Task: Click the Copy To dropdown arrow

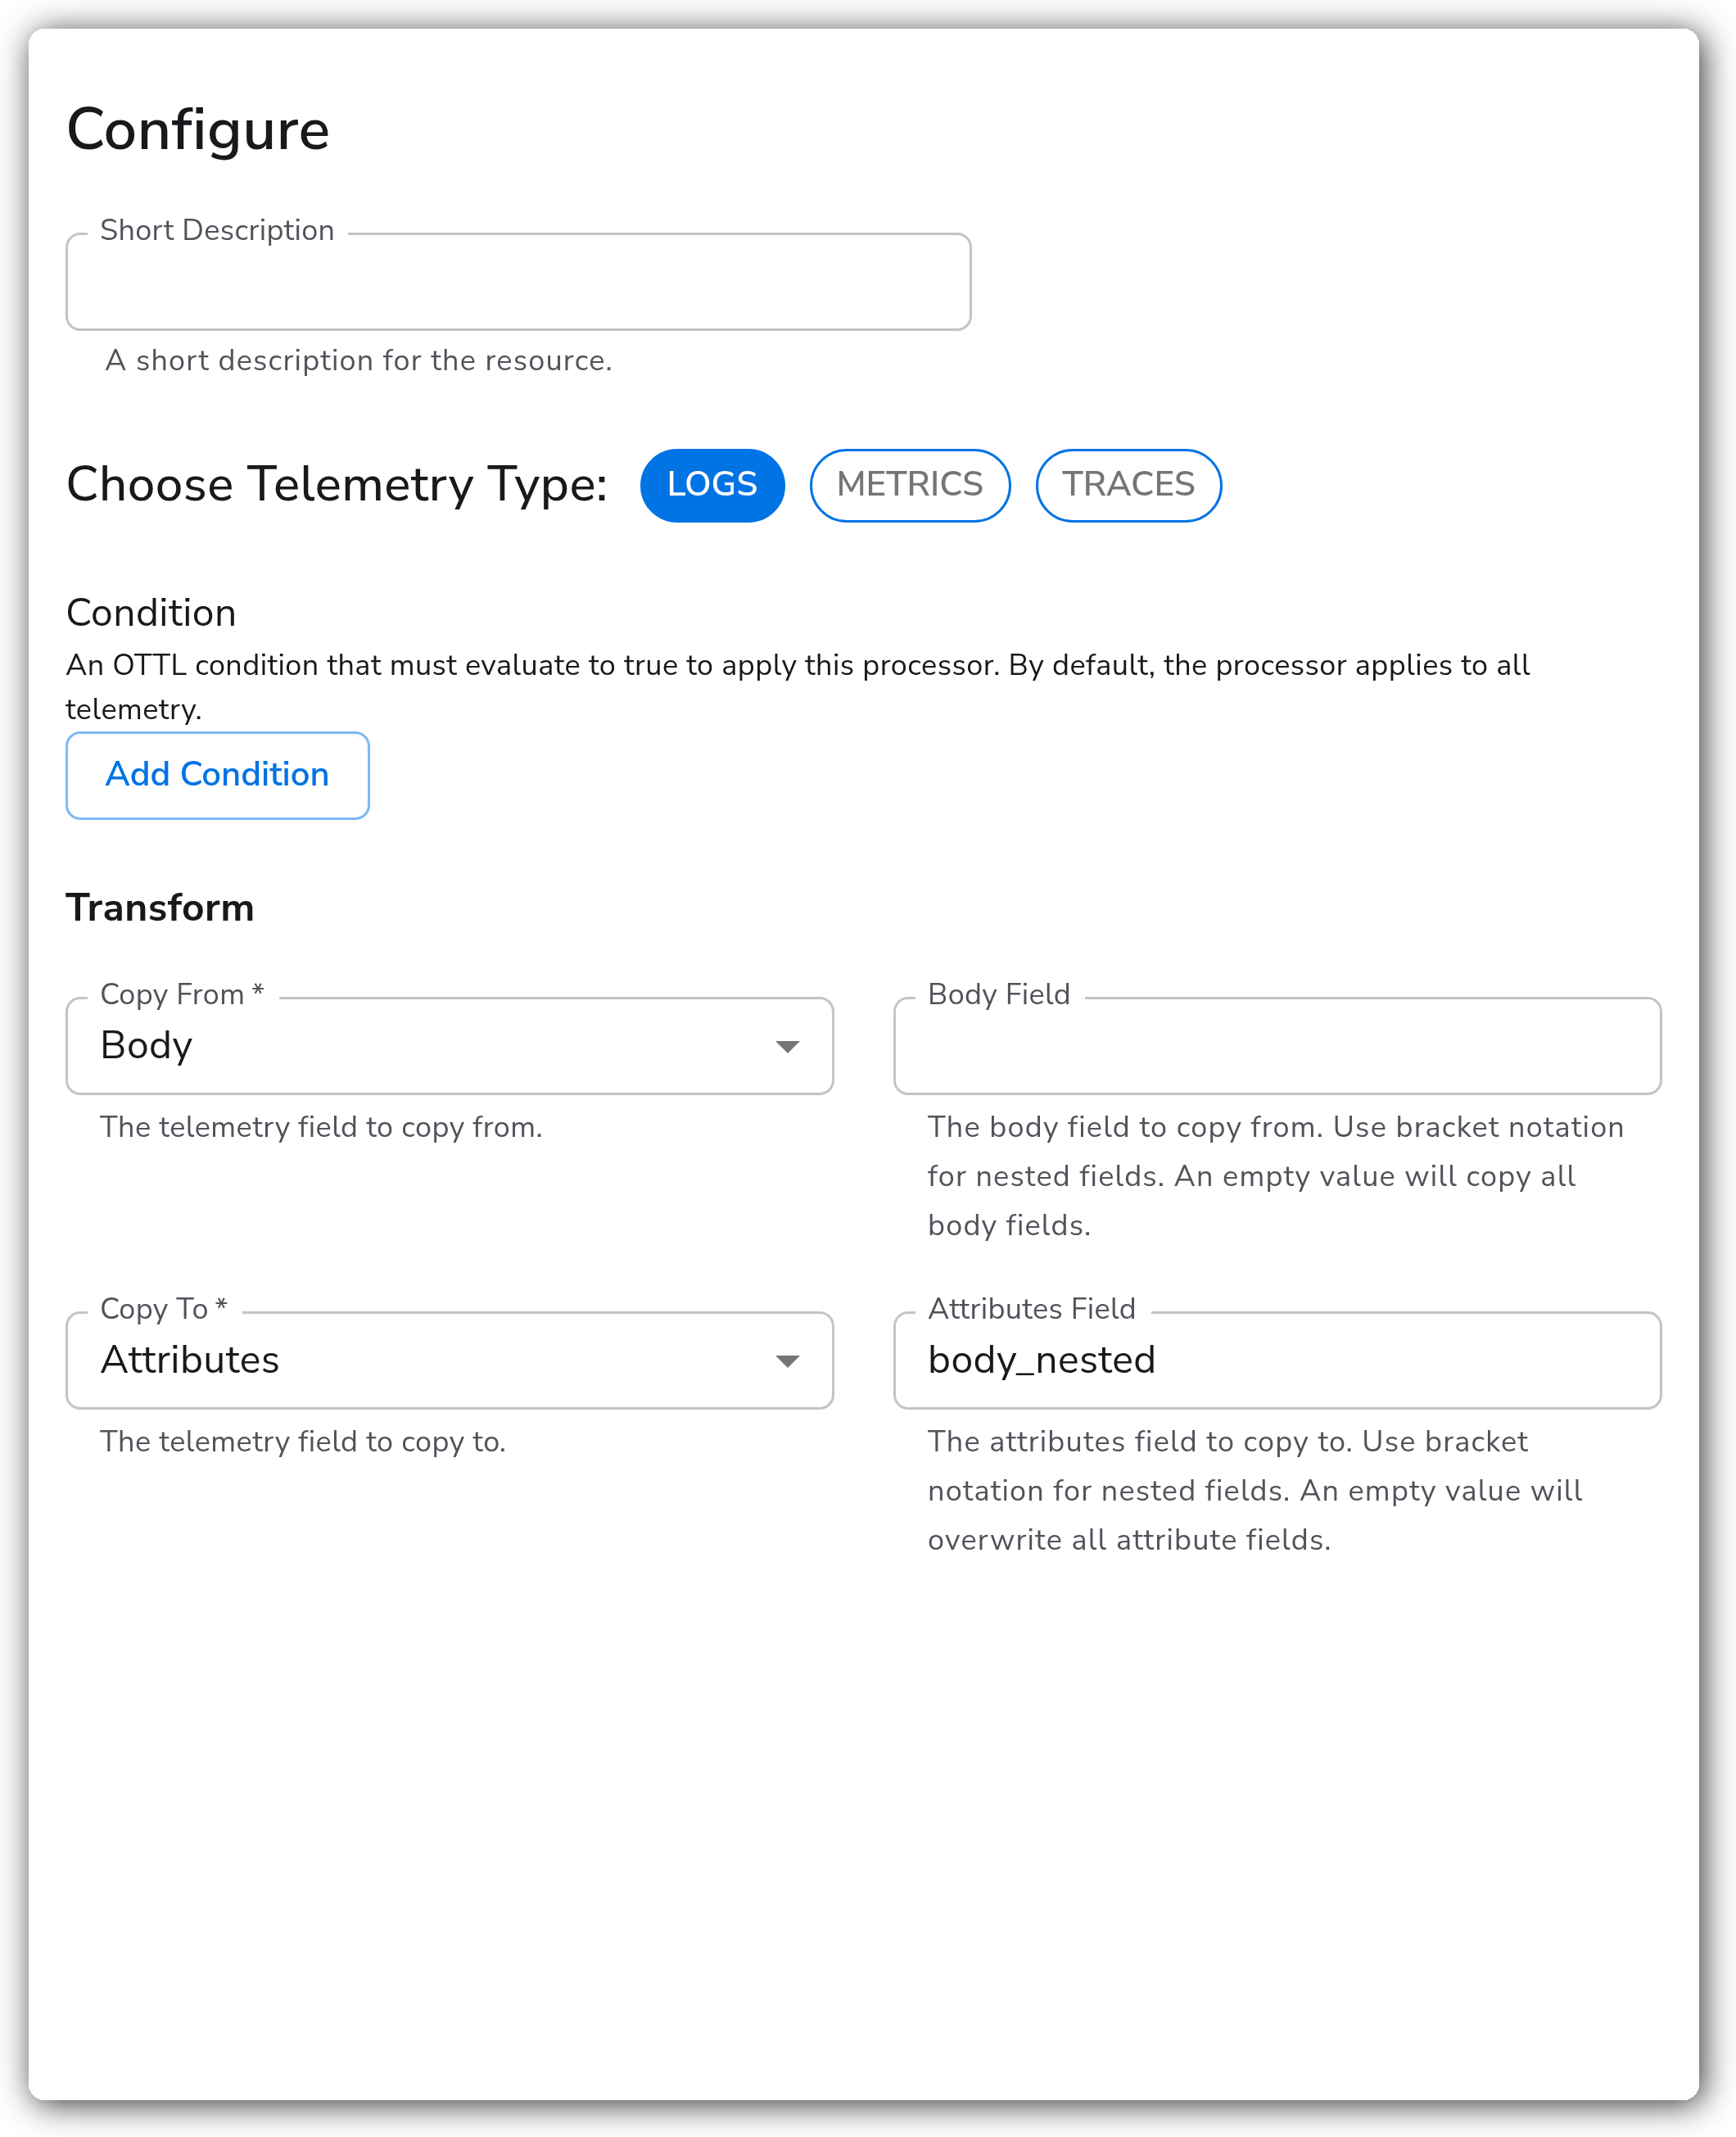Action: pos(787,1361)
